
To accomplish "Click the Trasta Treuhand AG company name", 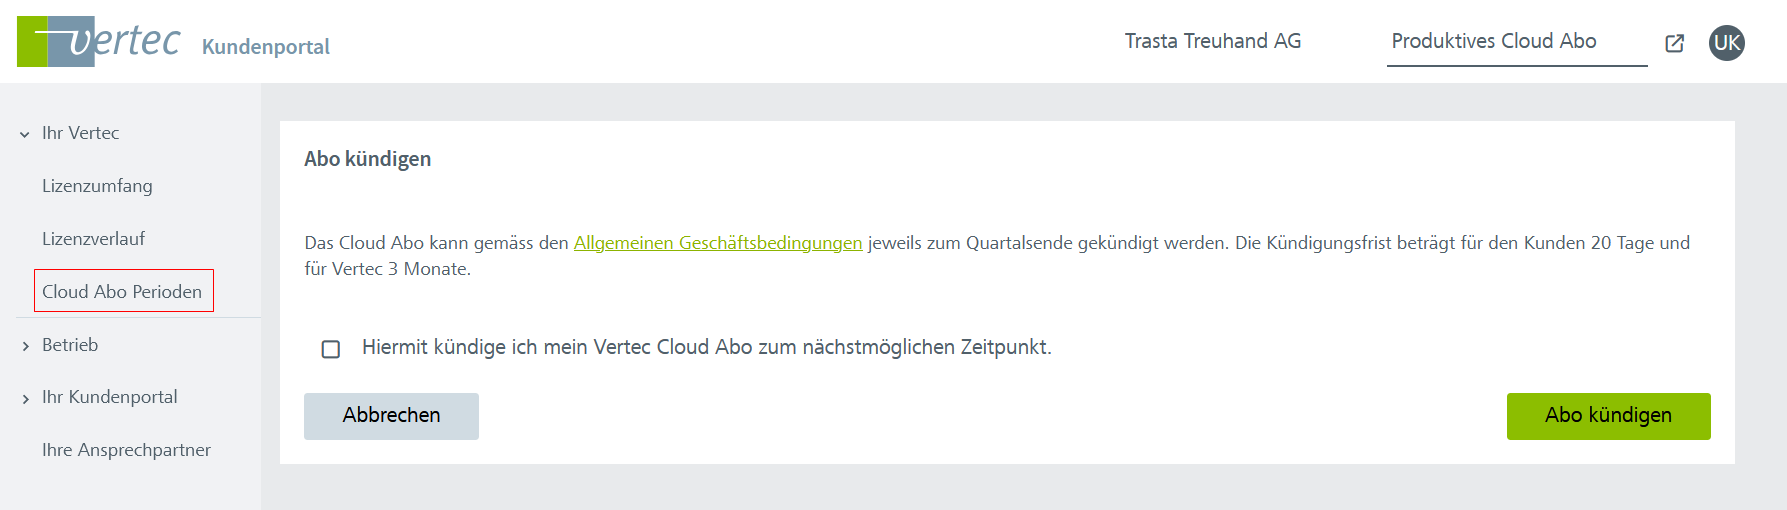I will click(x=1212, y=41).
